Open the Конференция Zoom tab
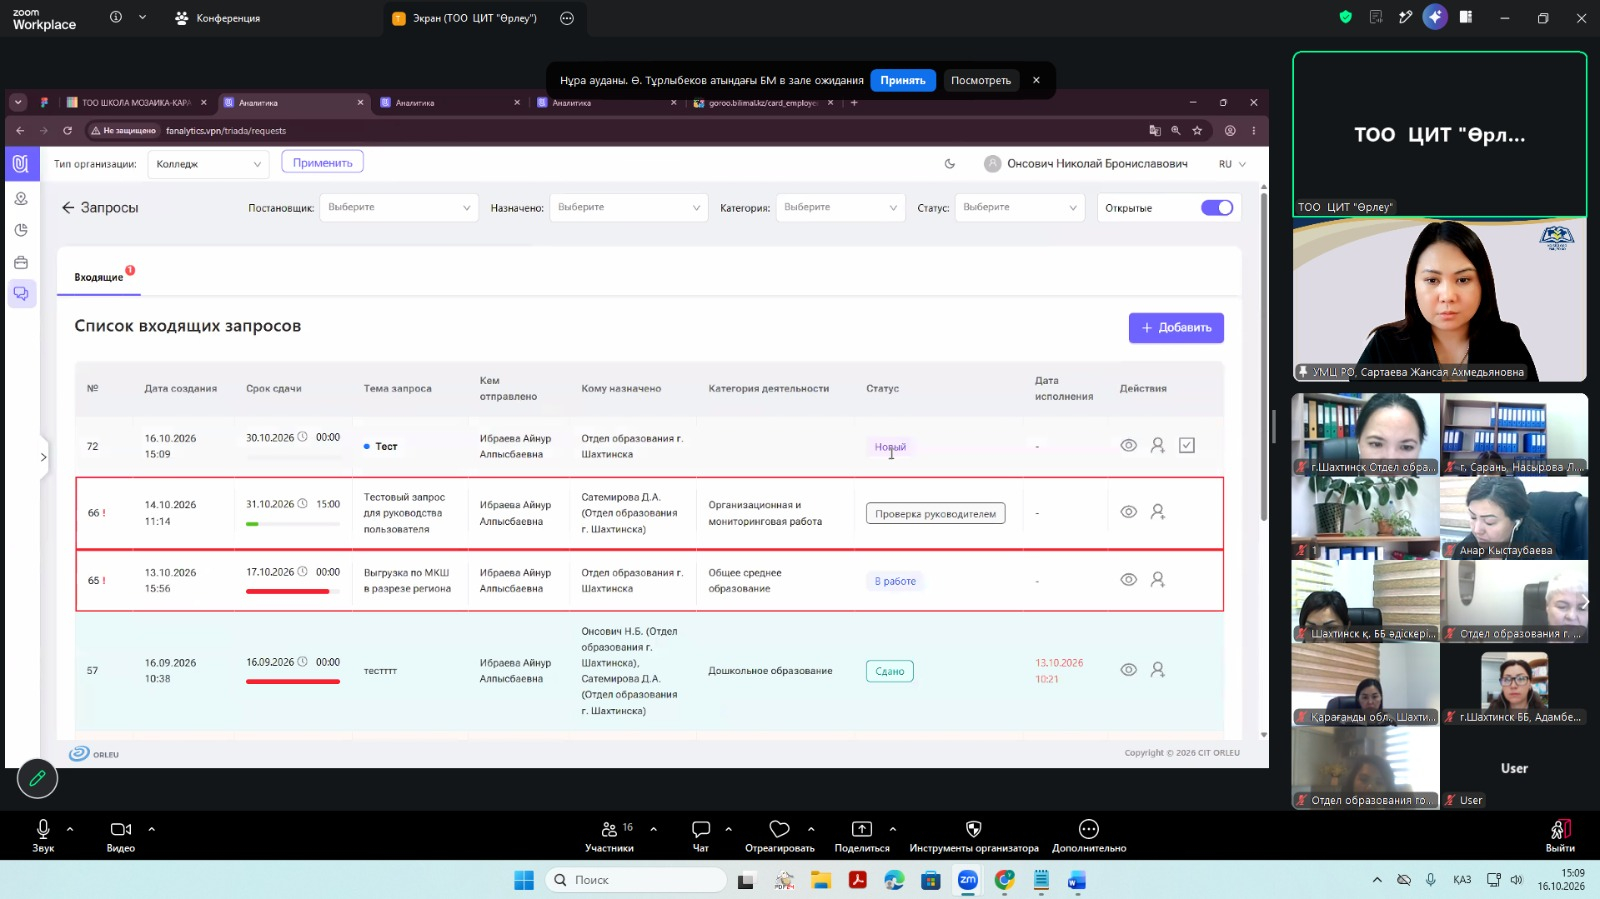 217,18
